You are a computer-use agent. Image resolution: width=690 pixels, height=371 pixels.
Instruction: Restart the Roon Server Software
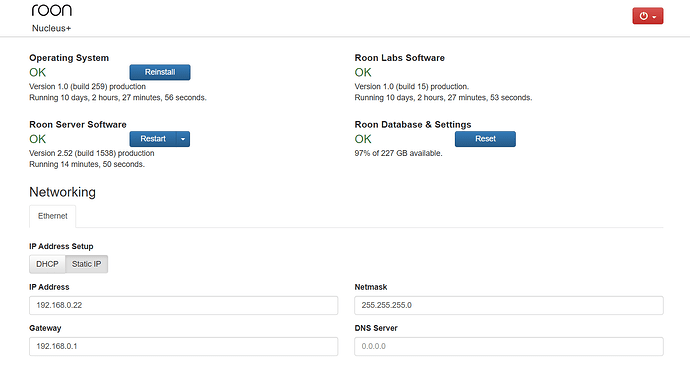pos(153,139)
